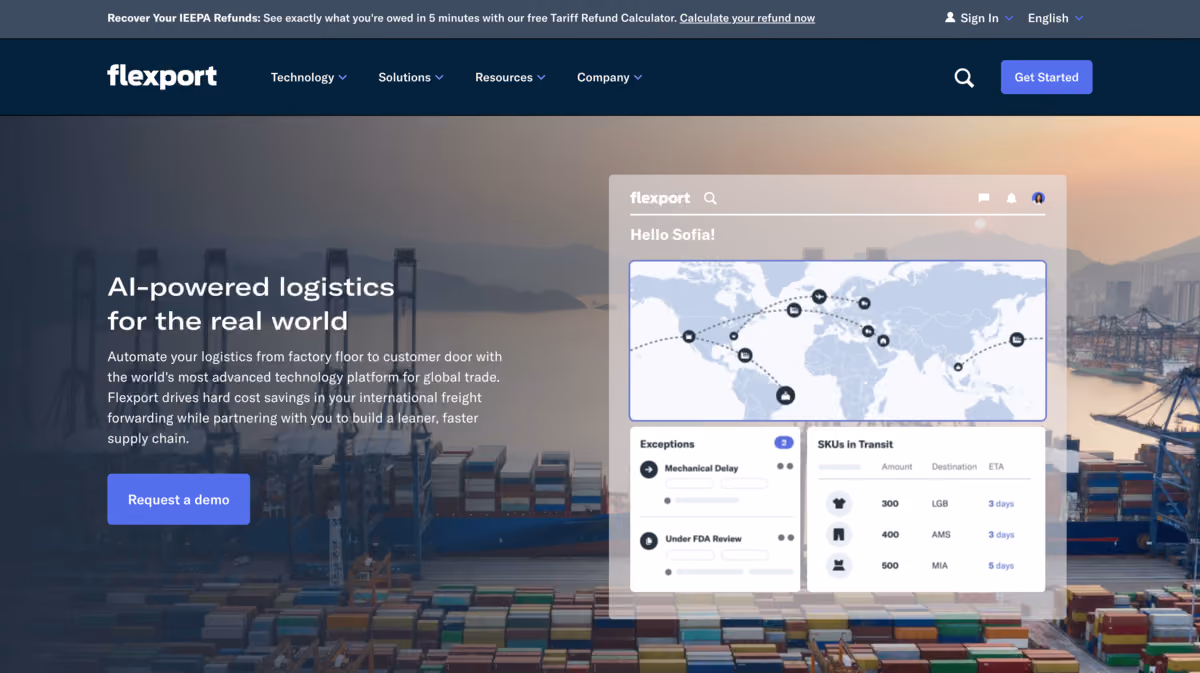The image size is (1200, 673).
Task: Click the notification bell in the dashboard
Action: click(1011, 198)
